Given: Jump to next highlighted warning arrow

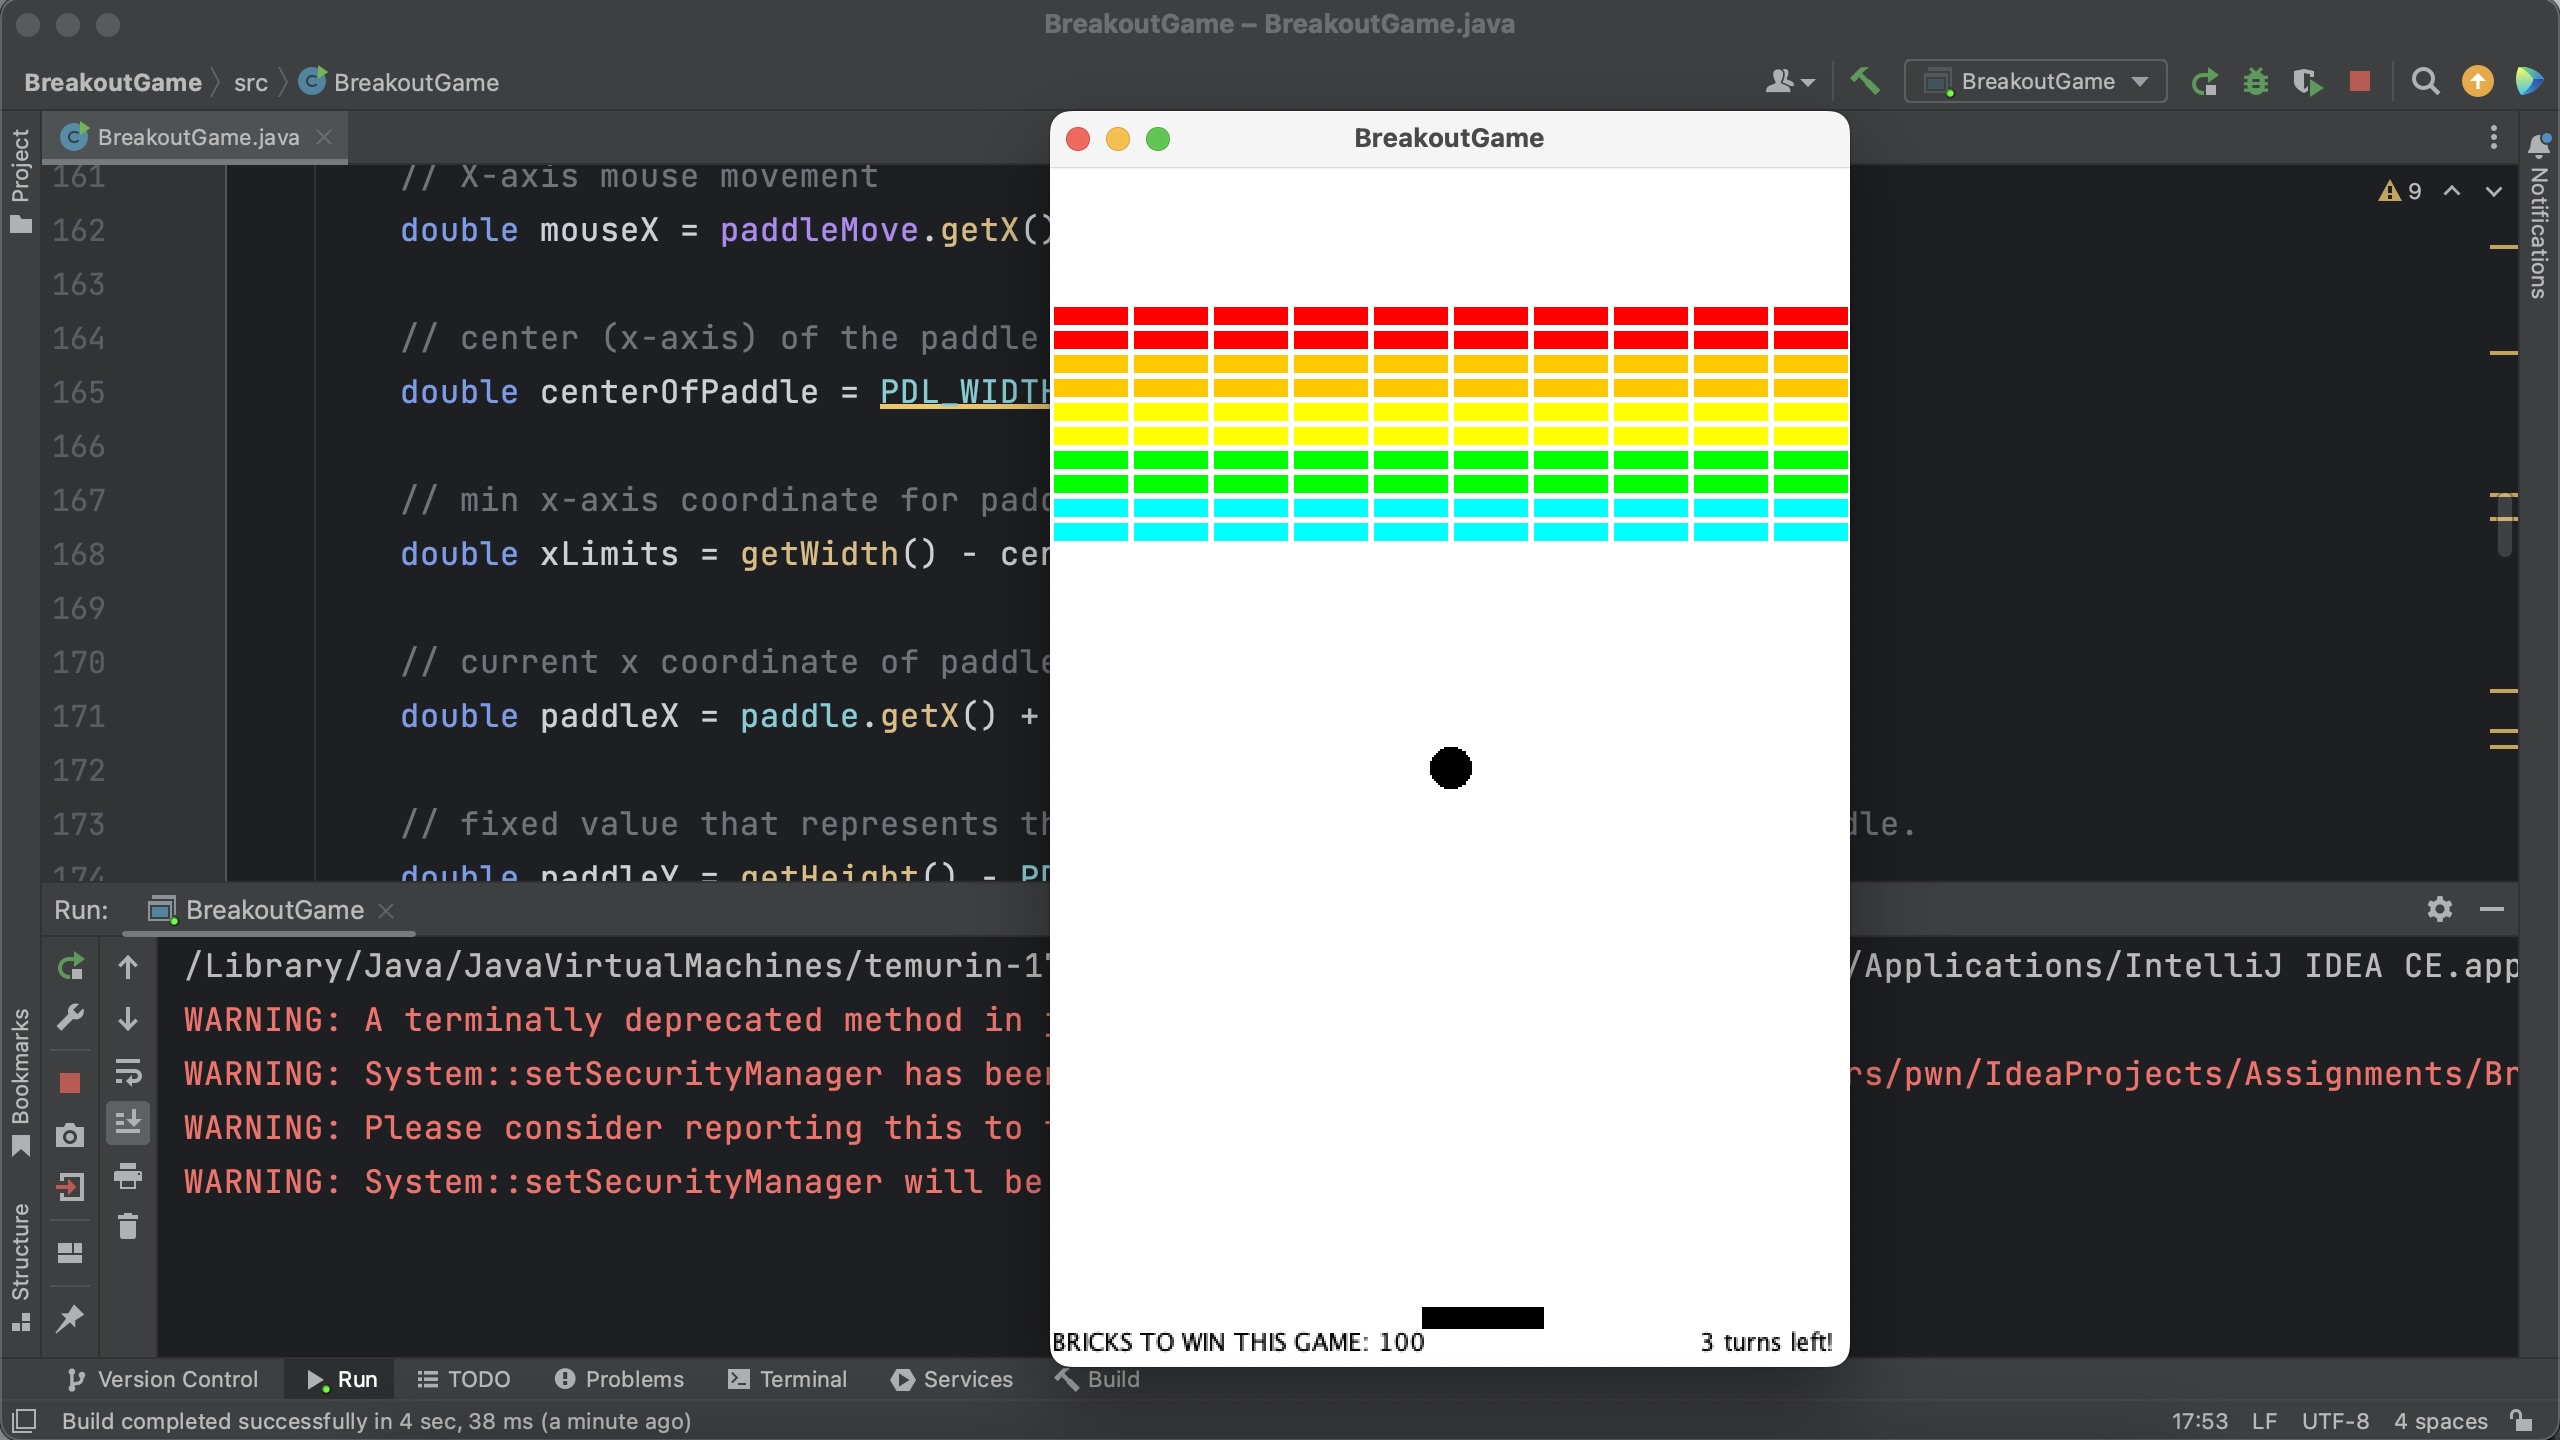Looking at the screenshot, I should click(2493, 191).
